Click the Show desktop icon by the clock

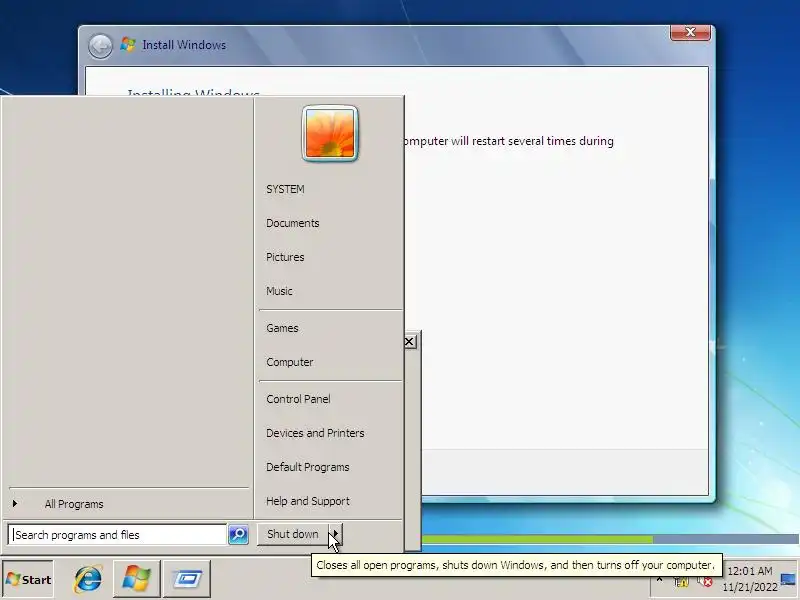point(788,579)
